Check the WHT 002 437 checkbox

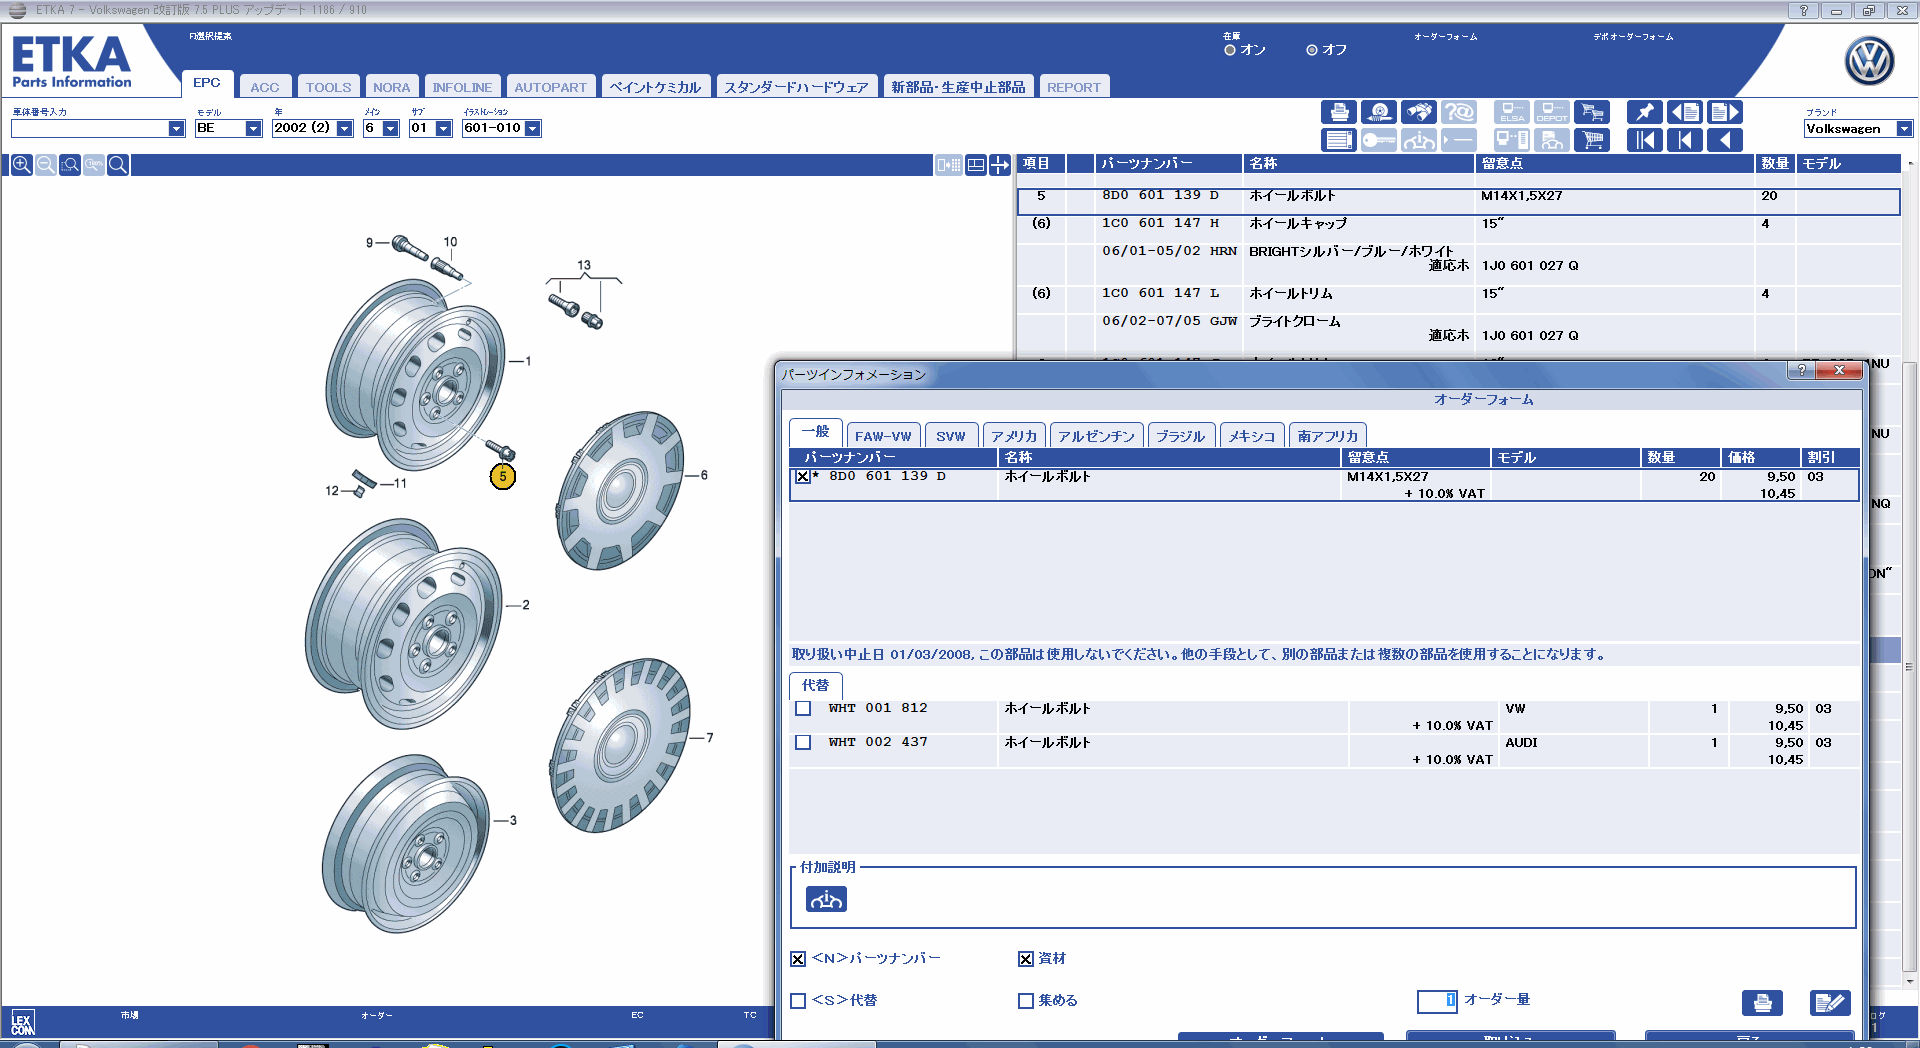coord(803,742)
